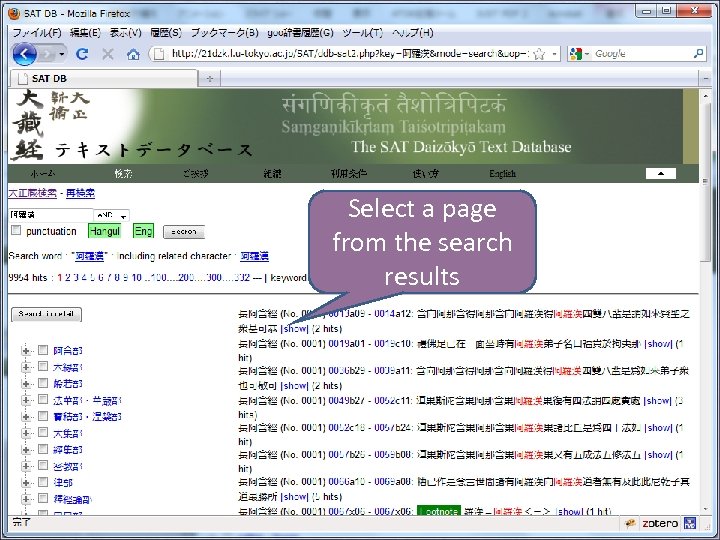Image resolution: width=720 pixels, height=540 pixels.
Task: Check the 寶積部・涅槃部 tree checkbox
Action: (x=43, y=416)
